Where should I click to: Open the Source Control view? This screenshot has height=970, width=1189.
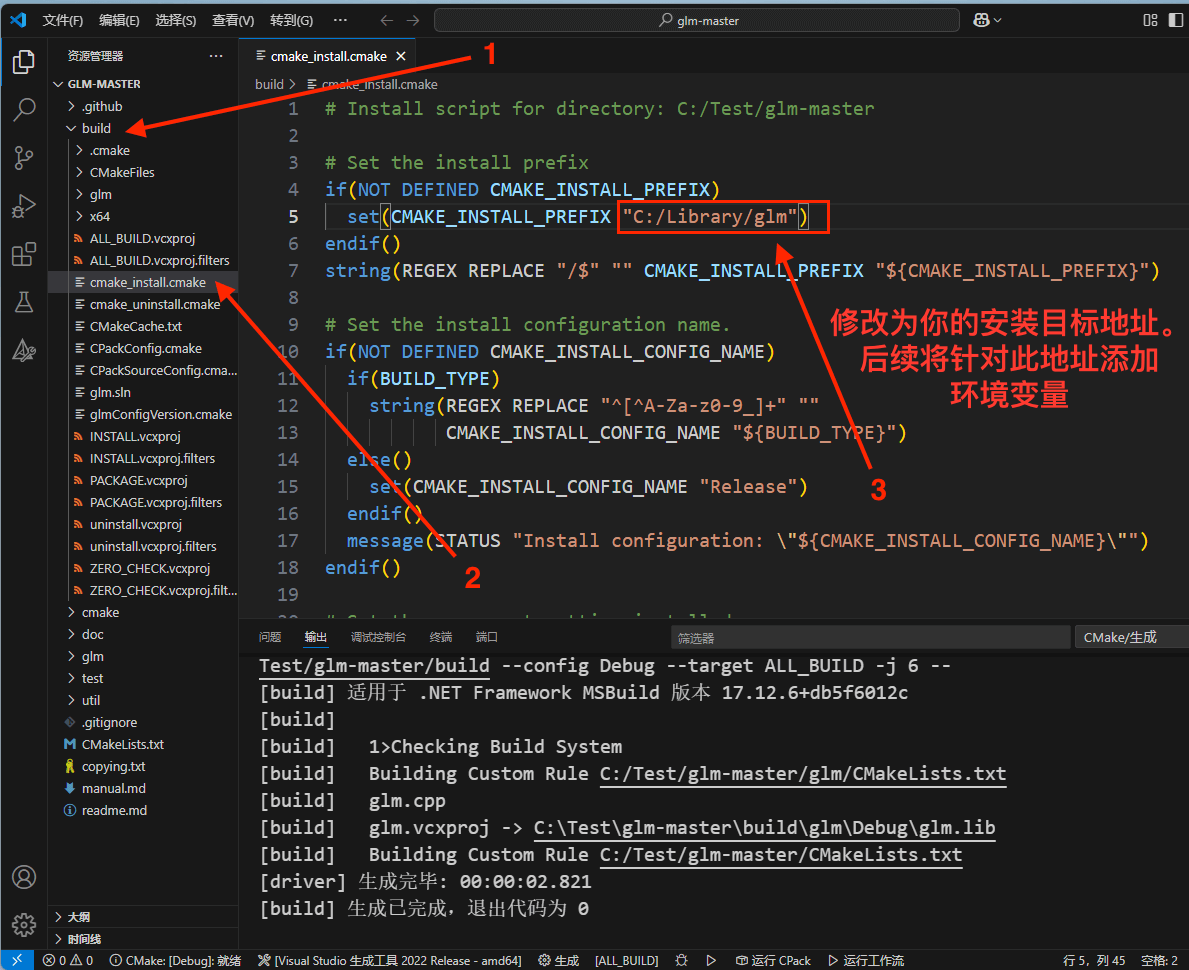click(24, 158)
